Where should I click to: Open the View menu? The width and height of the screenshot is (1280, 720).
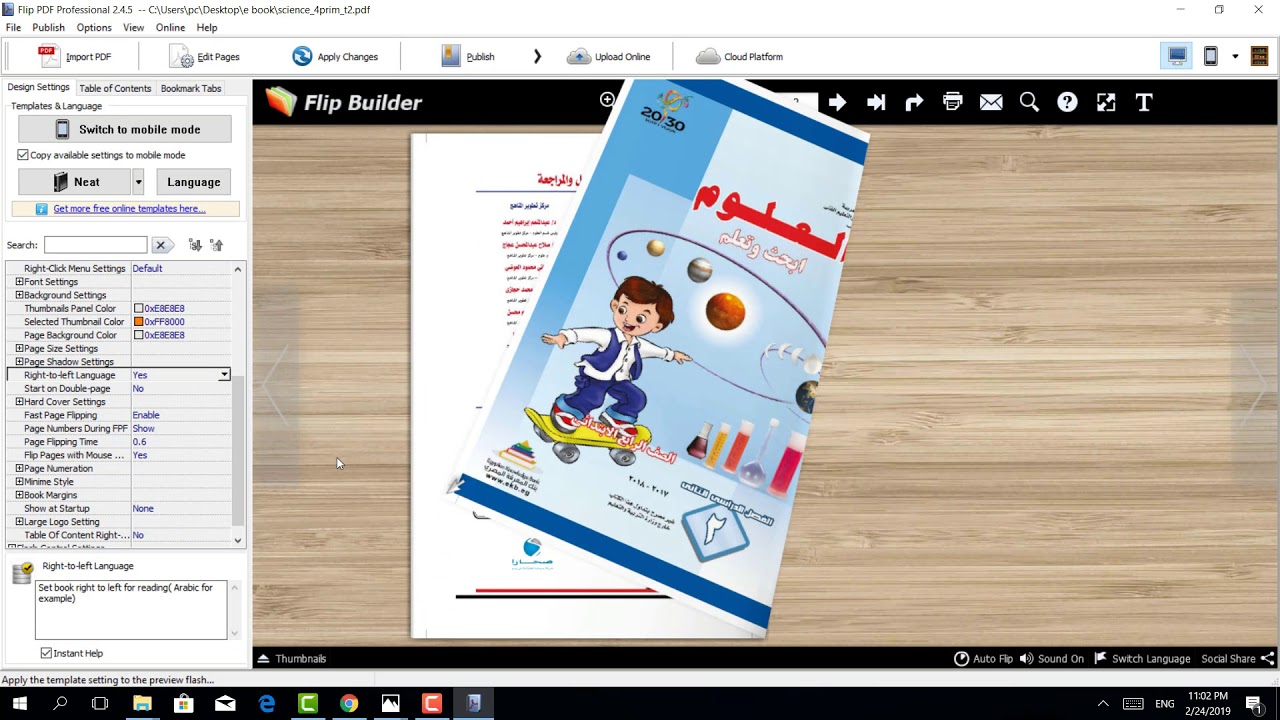click(x=133, y=27)
